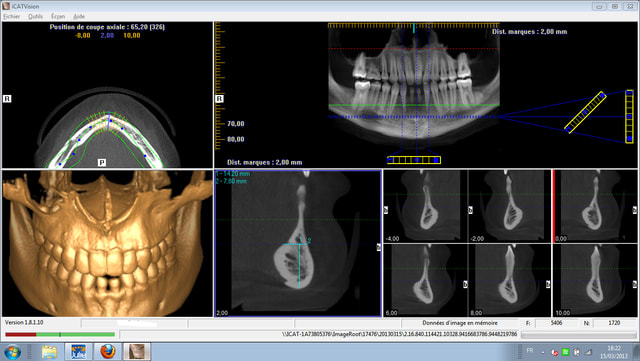Open the Outils menu
Screen dimensions: 640x361
(x=36, y=16)
